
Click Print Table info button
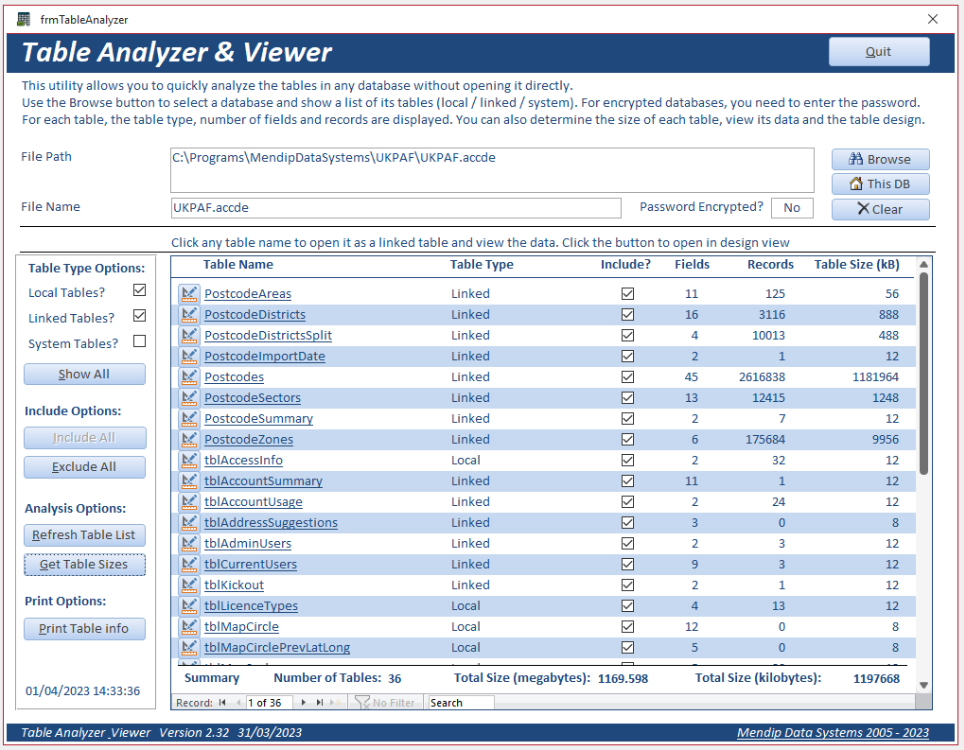click(85, 629)
